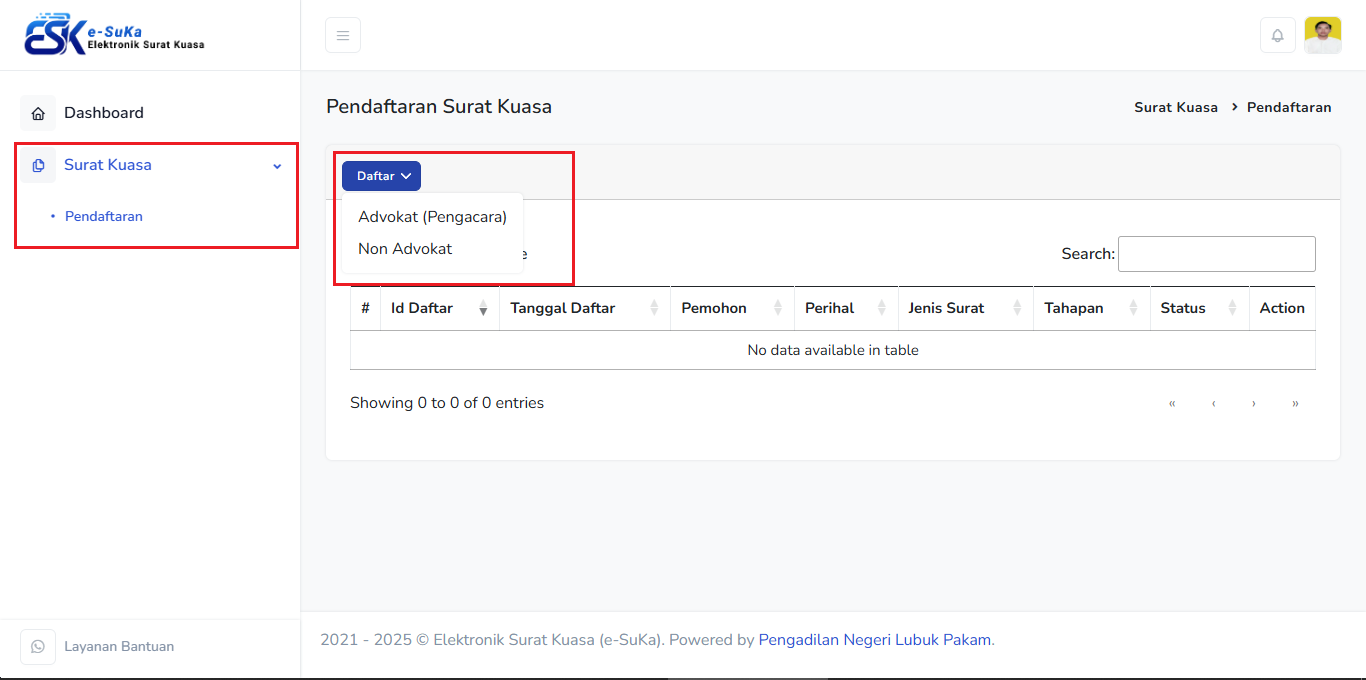
Task: Click the Surat Kuasa breadcrumb link
Action: [1175, 107]
